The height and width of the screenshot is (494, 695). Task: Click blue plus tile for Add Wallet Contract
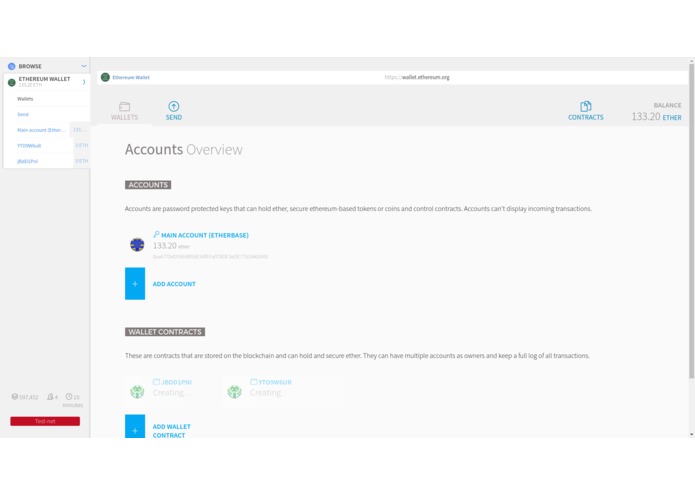(x=135, y=426)
